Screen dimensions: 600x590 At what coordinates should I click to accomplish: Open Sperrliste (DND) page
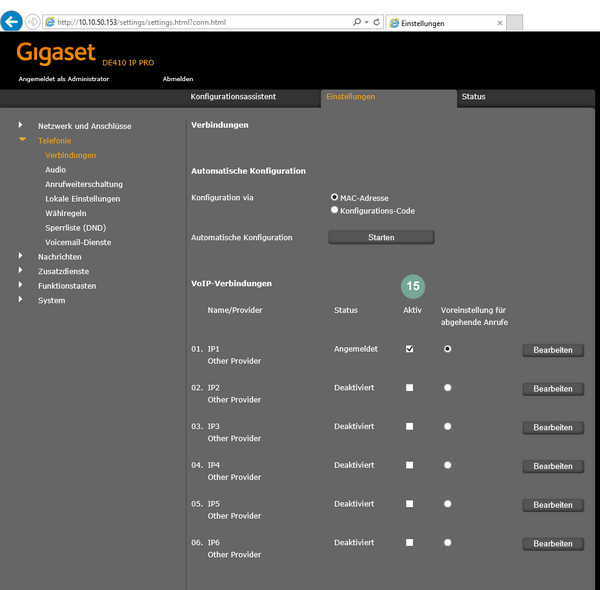point(75,228)
